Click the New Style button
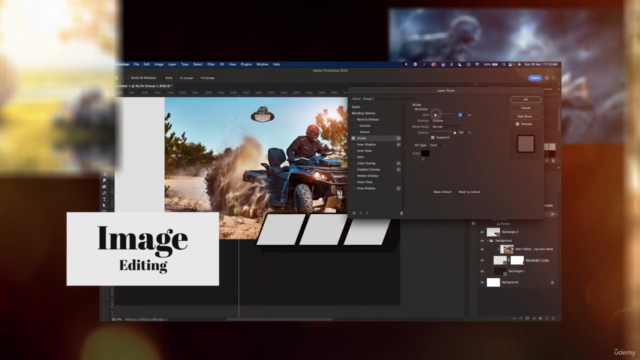Screen dimensions: 640x360 (526, 116)
